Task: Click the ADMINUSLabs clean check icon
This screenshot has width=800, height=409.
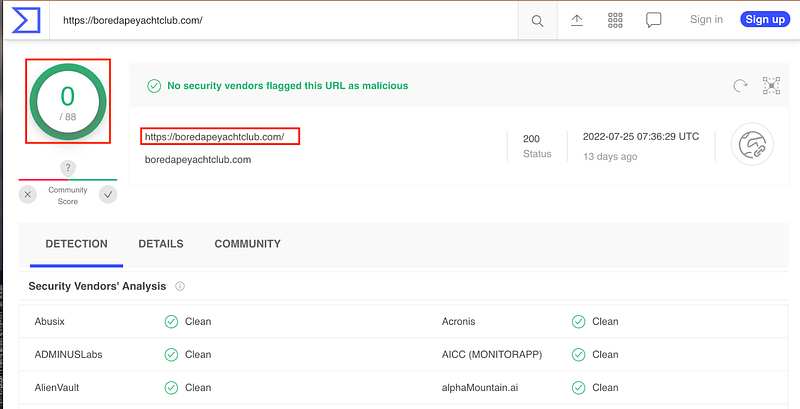Action: (x=171, y=355)
